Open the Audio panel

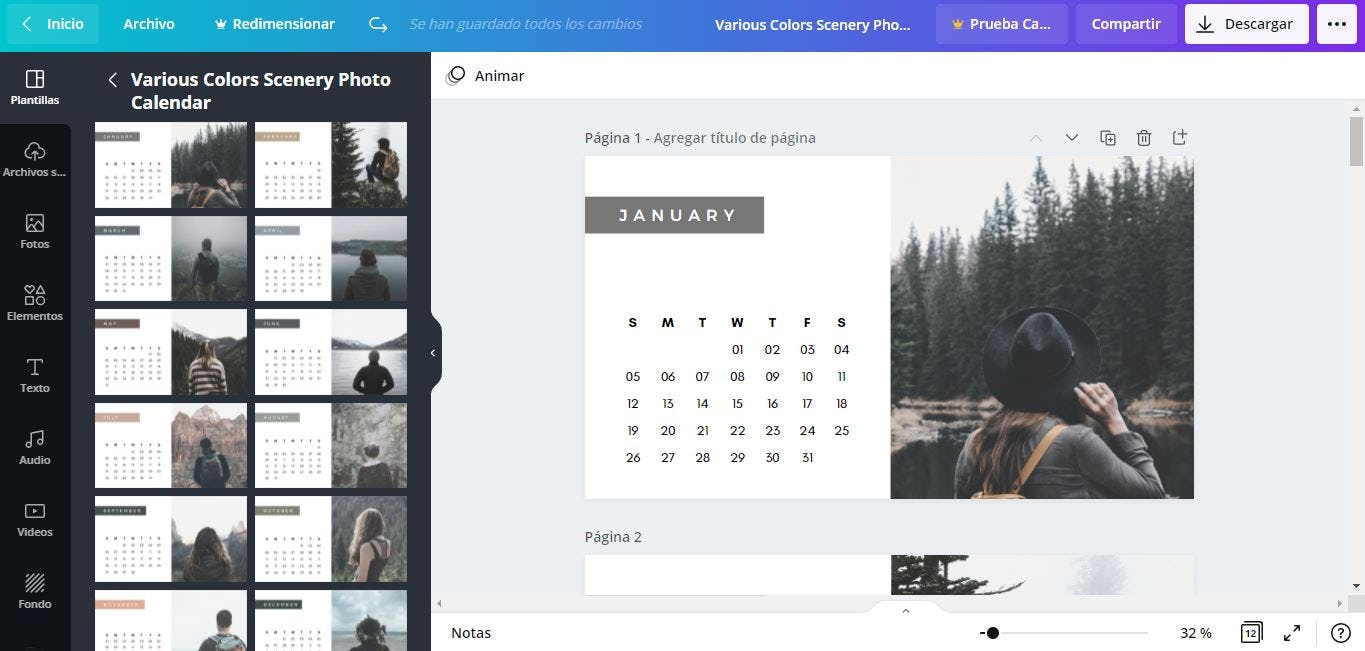35,447
